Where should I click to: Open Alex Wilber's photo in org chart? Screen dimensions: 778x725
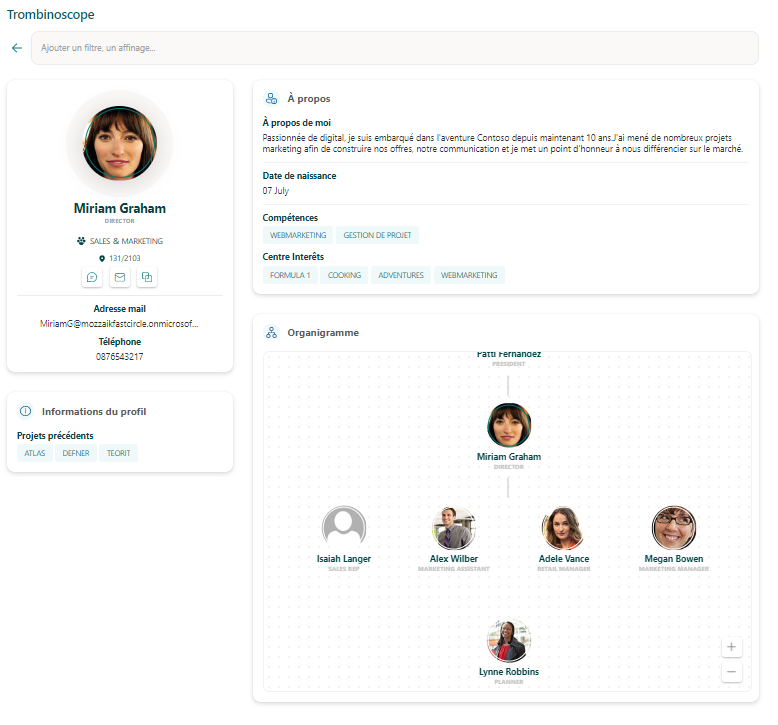(454, 527)
